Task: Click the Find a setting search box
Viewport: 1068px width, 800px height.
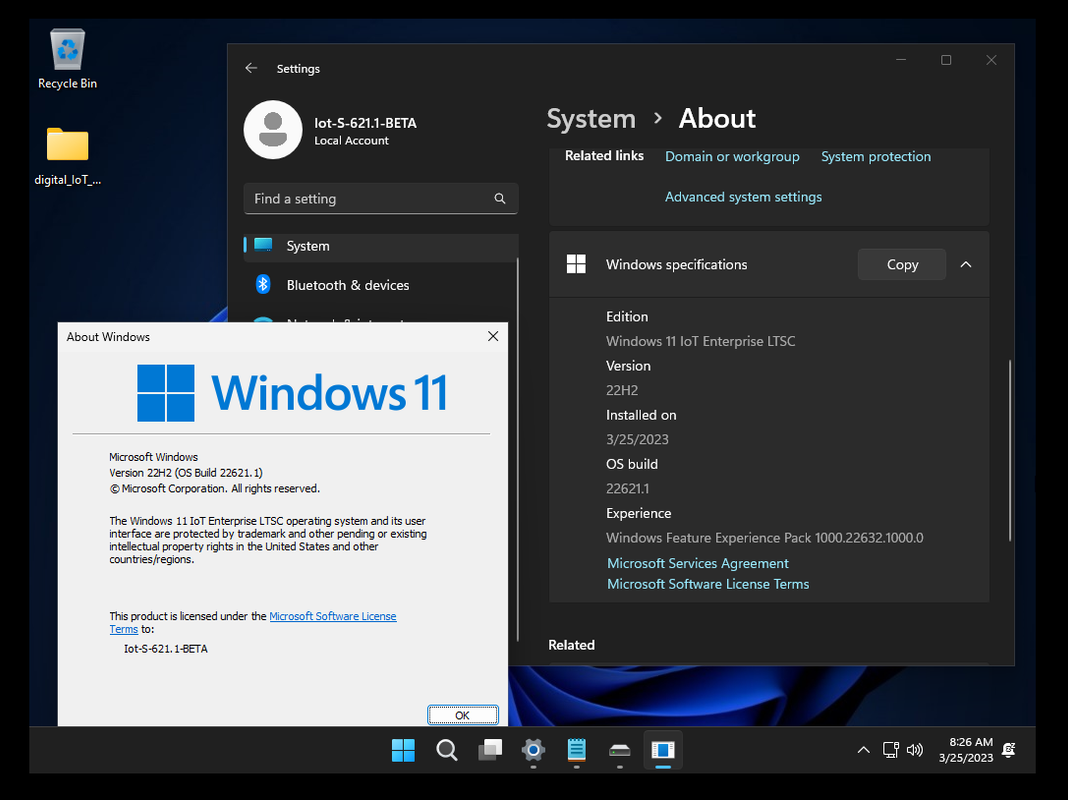Action: 381,199
